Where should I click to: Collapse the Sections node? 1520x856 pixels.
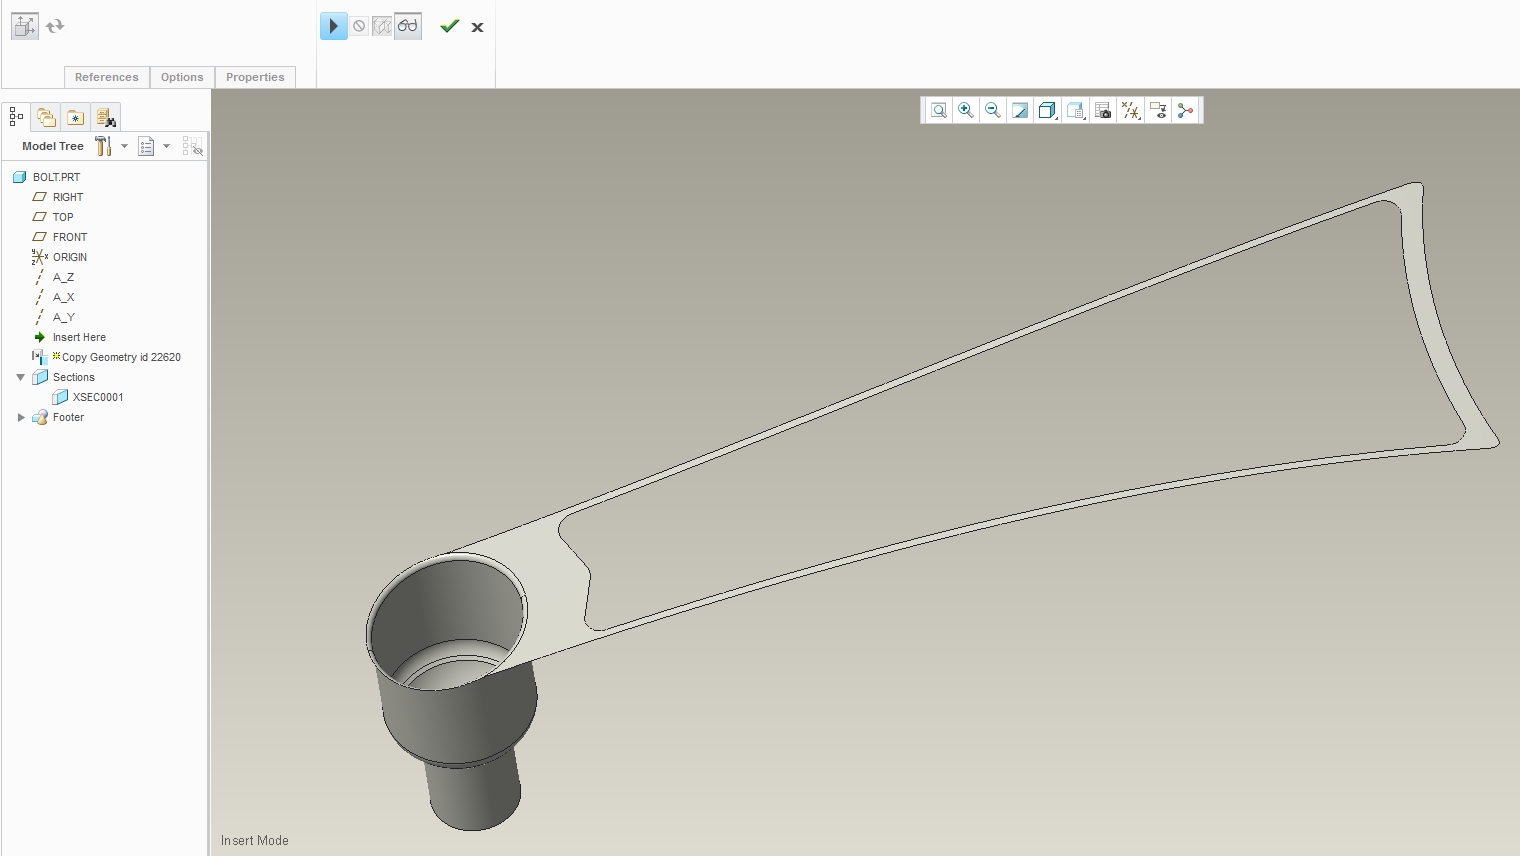(20, 377)
